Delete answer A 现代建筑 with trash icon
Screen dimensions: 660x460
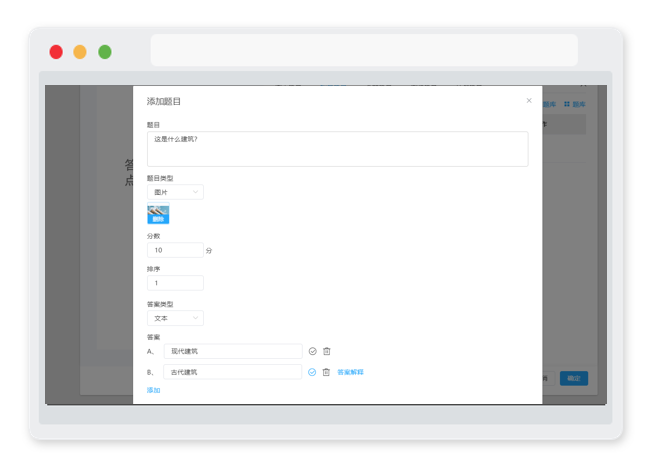(327, 351)
